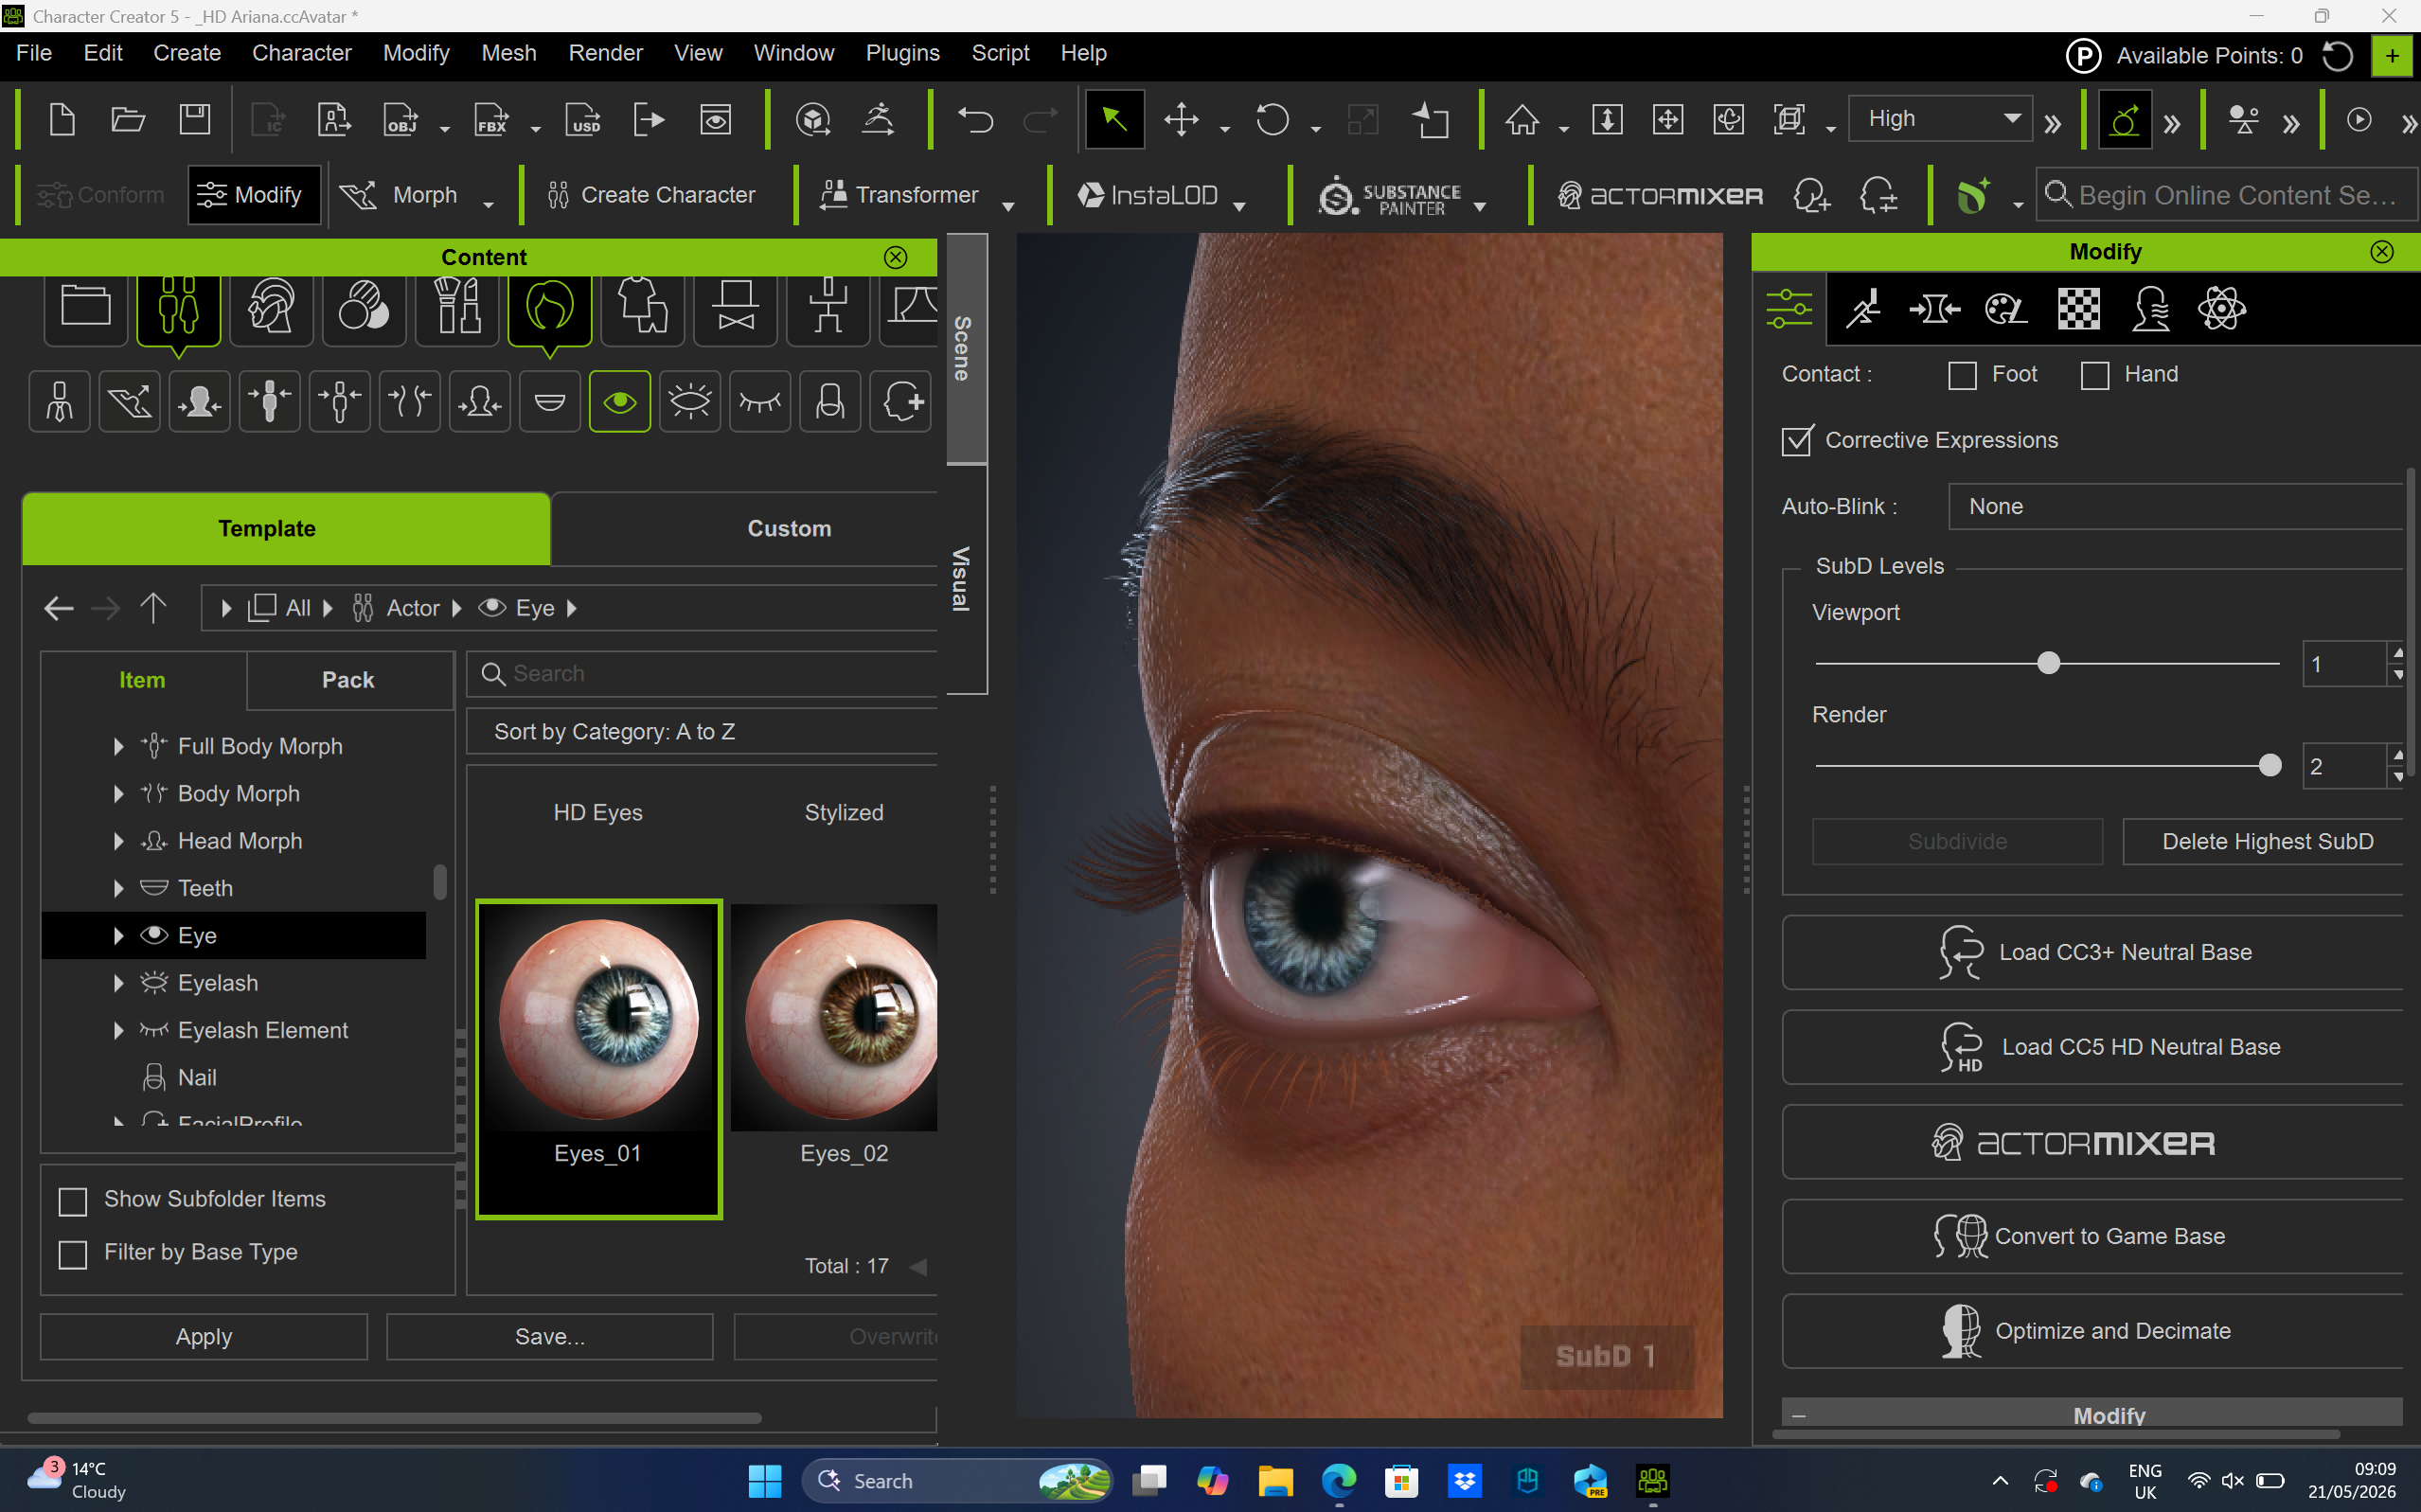Go back with the left arrow in Content
The image size is (2421, 1512).
(x=59, y=608)
